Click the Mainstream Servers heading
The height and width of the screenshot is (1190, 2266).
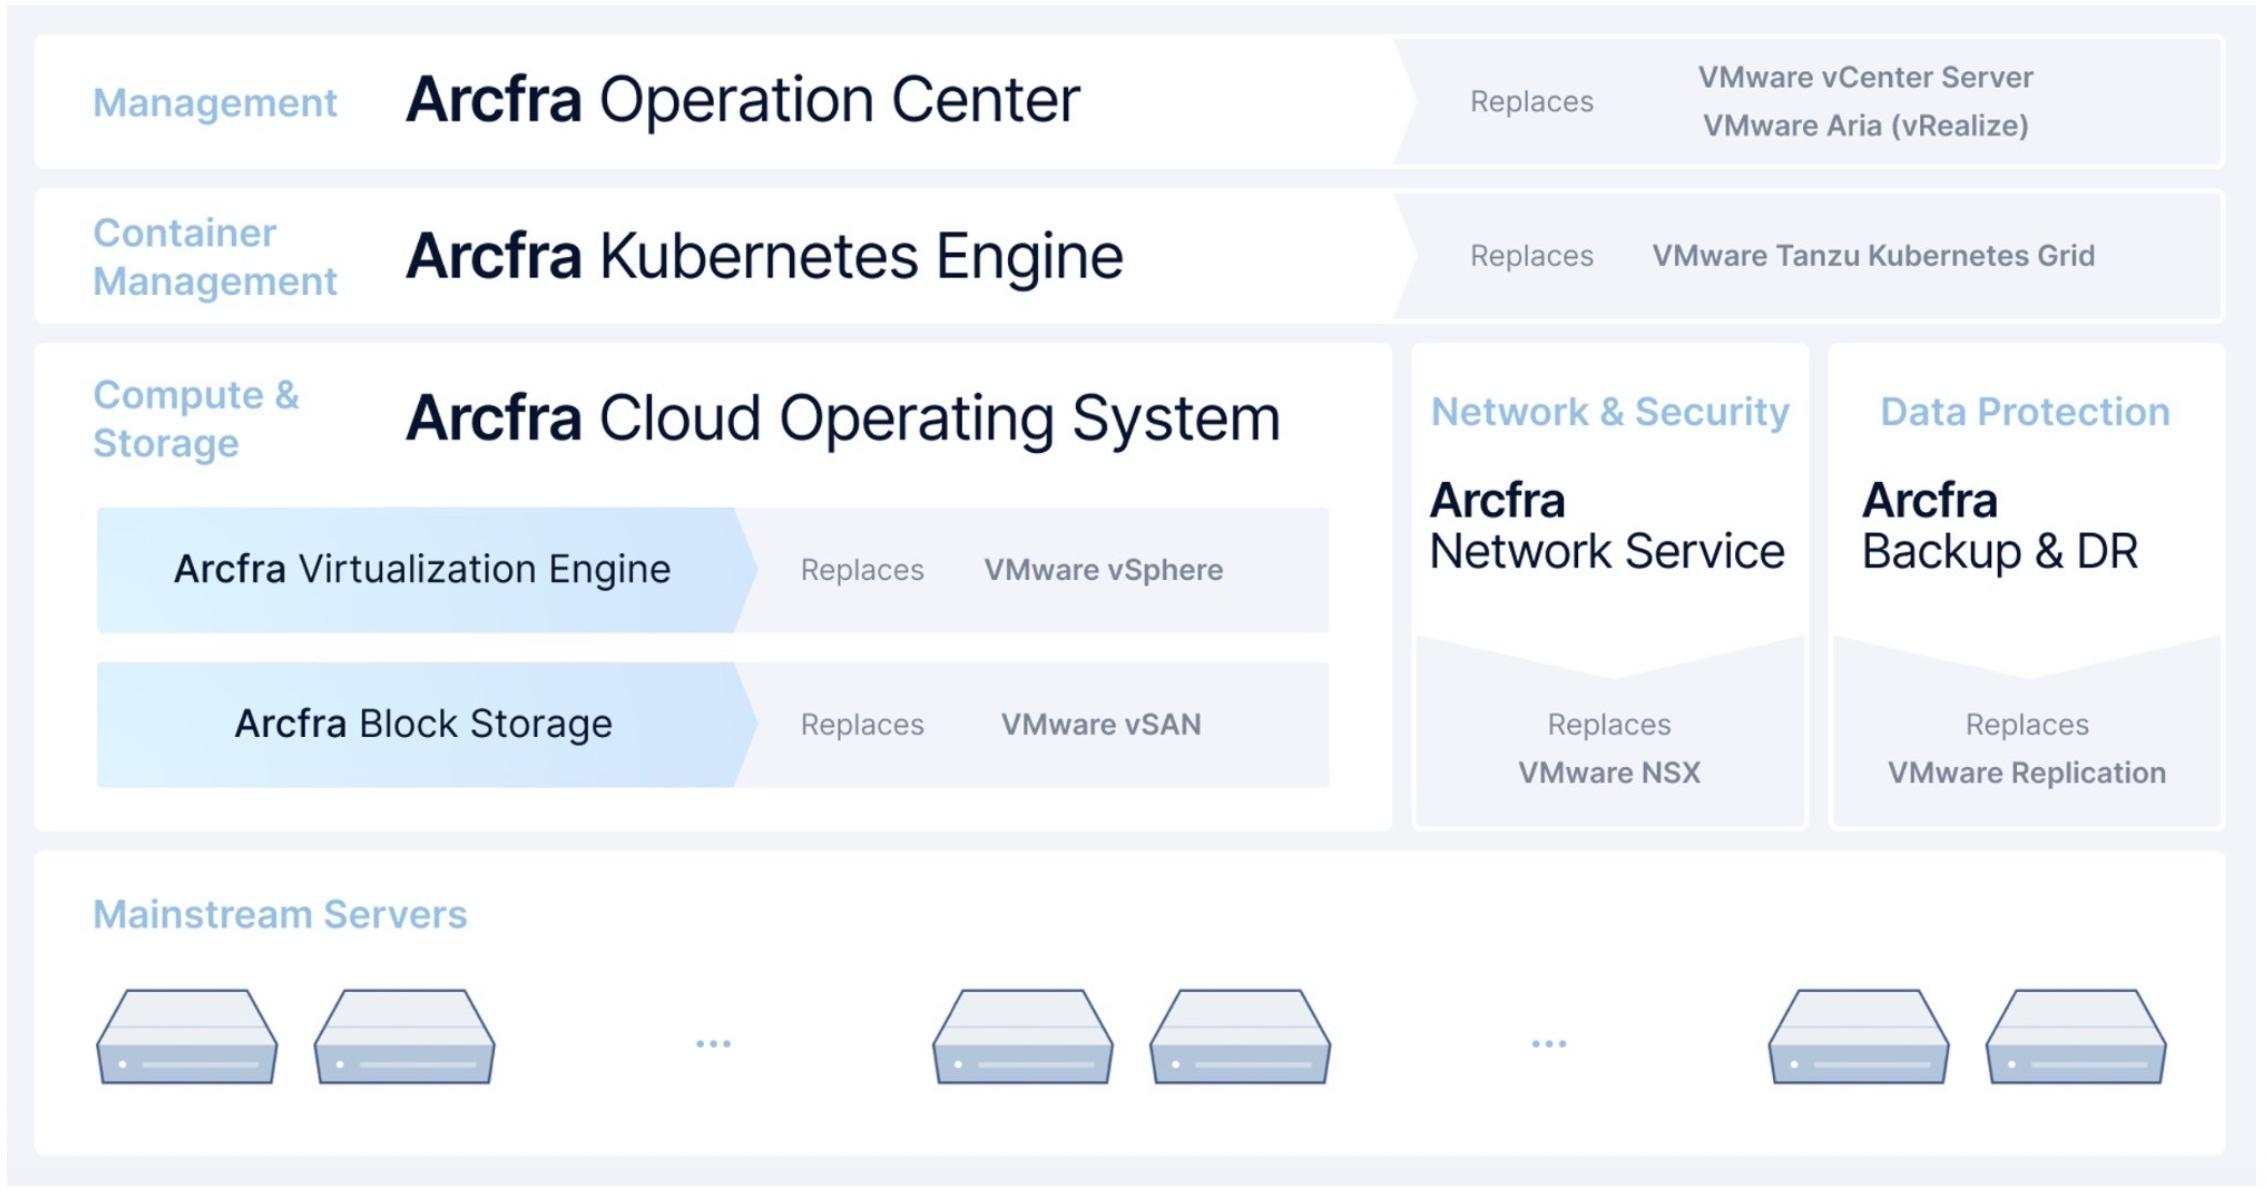click(x=280, y=915)
